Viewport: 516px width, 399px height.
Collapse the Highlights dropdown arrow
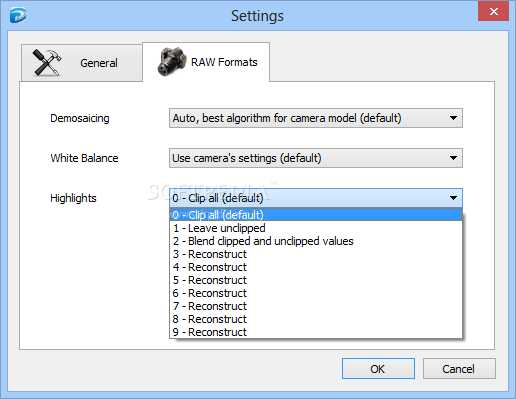(x=453, y=198)
